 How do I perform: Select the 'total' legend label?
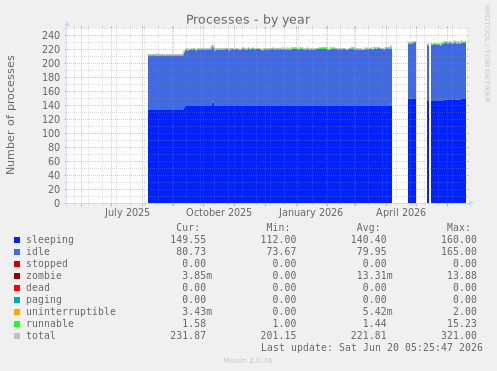[x=41, y=335]
